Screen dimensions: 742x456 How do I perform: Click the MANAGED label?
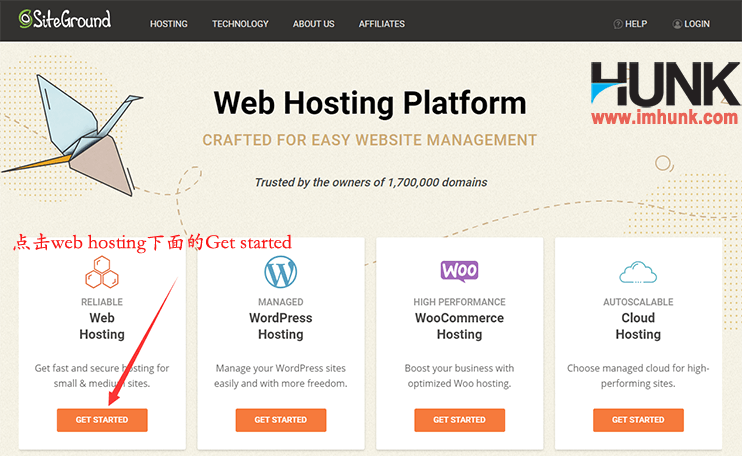[x=281, y=302]
